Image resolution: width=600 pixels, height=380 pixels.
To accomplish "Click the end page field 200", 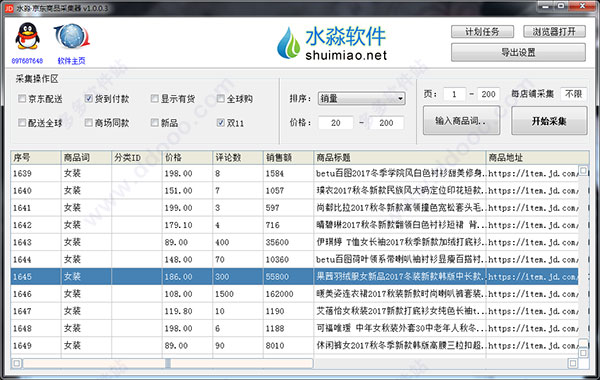I will coord(488,94).
